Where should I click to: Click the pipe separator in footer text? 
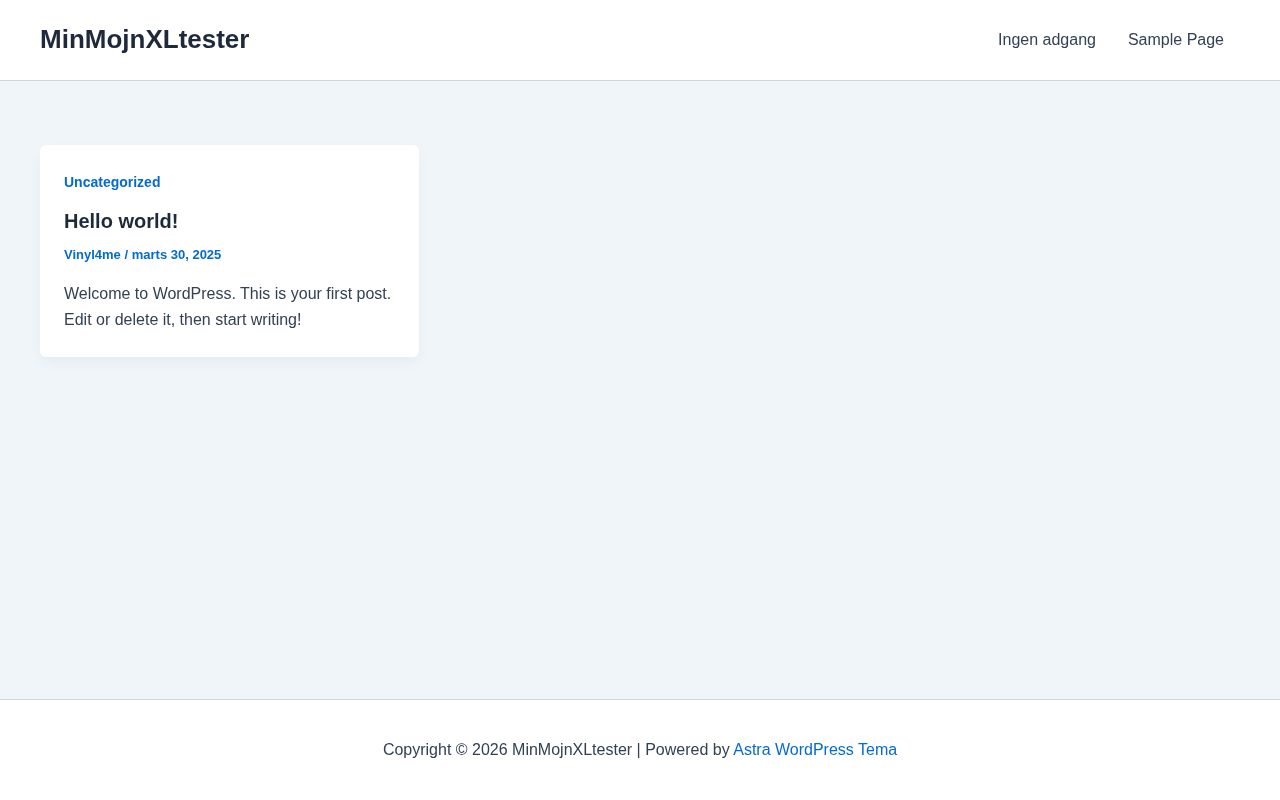638,750
